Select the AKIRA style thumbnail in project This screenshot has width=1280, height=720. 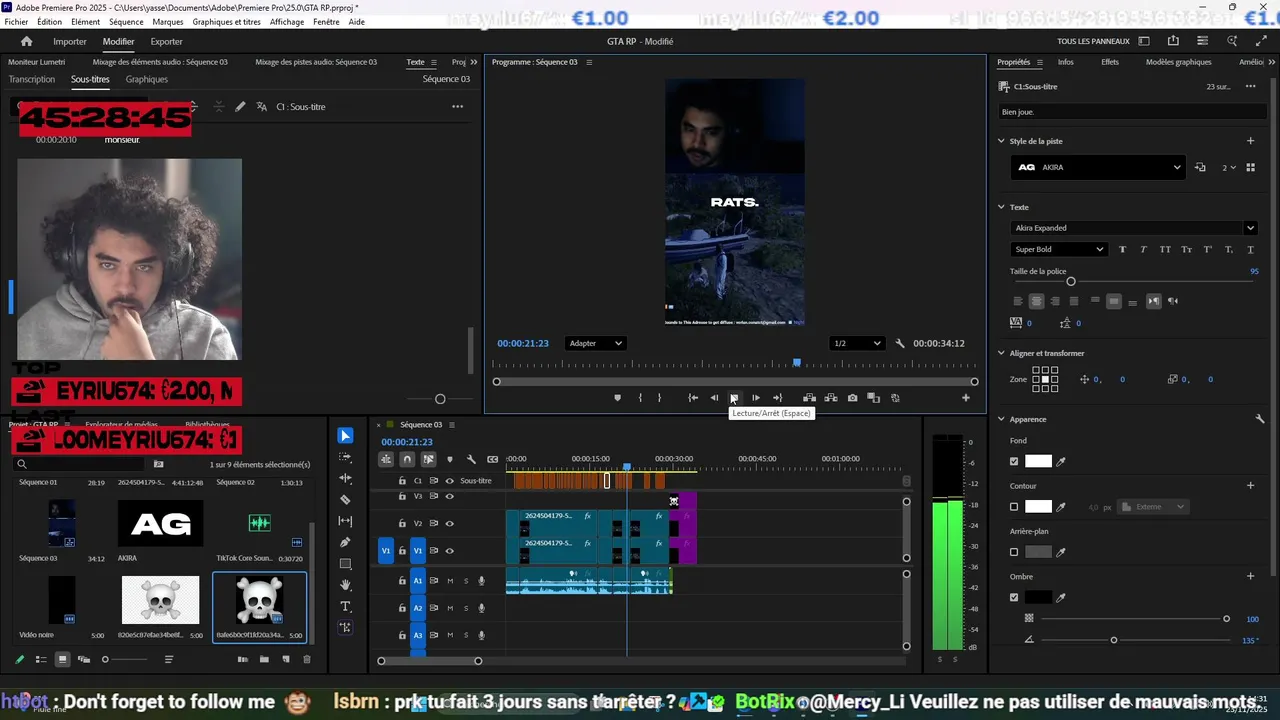click(161, 523)
